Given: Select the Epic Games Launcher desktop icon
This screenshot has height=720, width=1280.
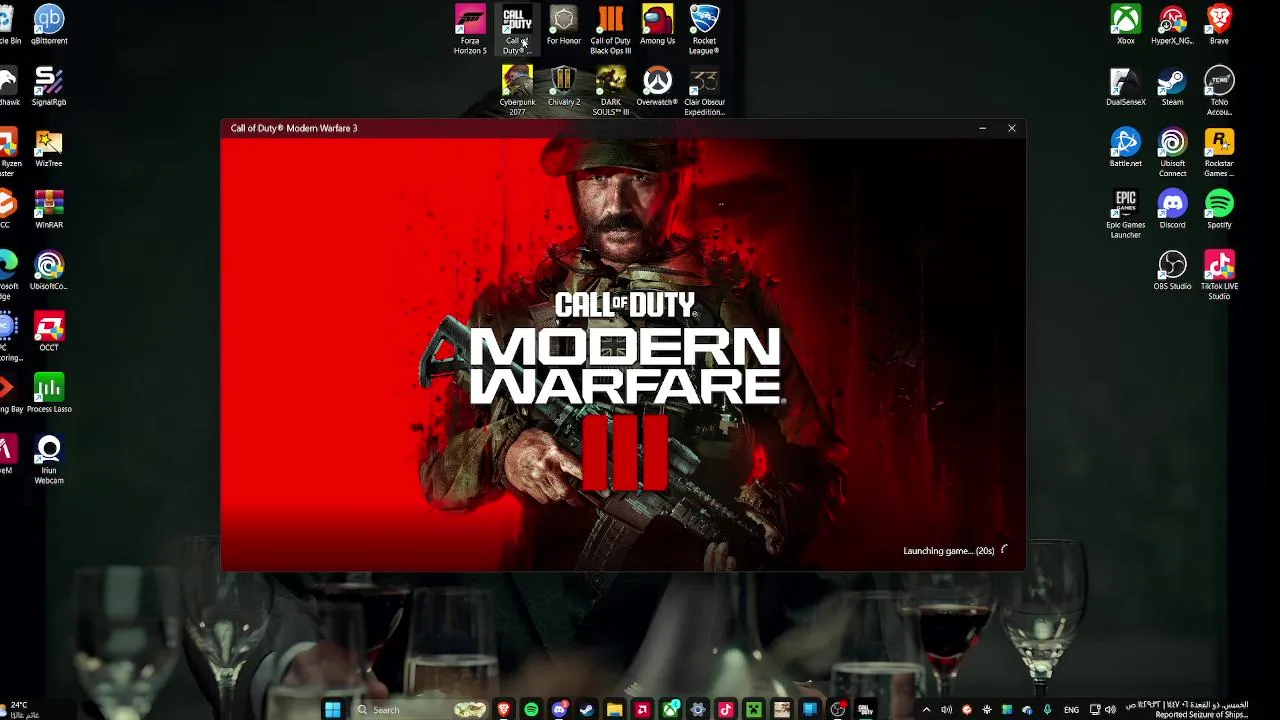Looking at the screenshot, I should click(1126, 214).
